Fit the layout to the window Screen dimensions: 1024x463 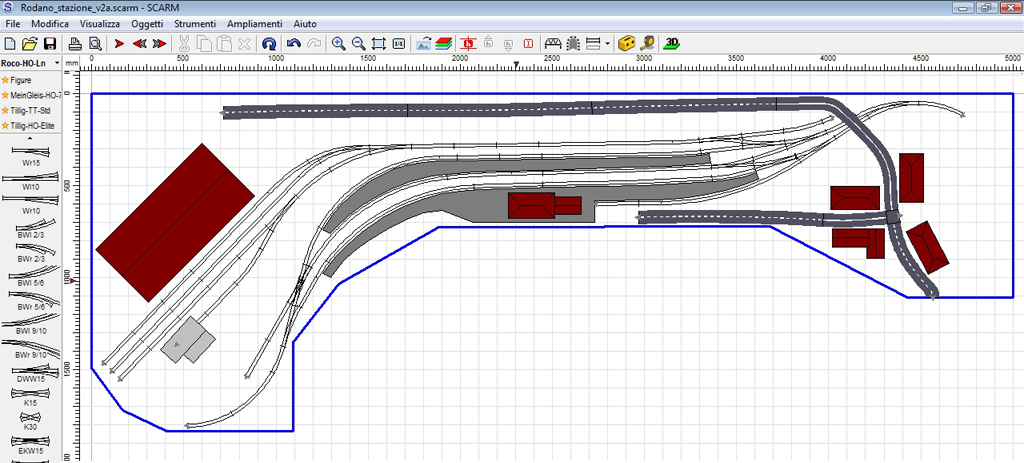[379, 44]
